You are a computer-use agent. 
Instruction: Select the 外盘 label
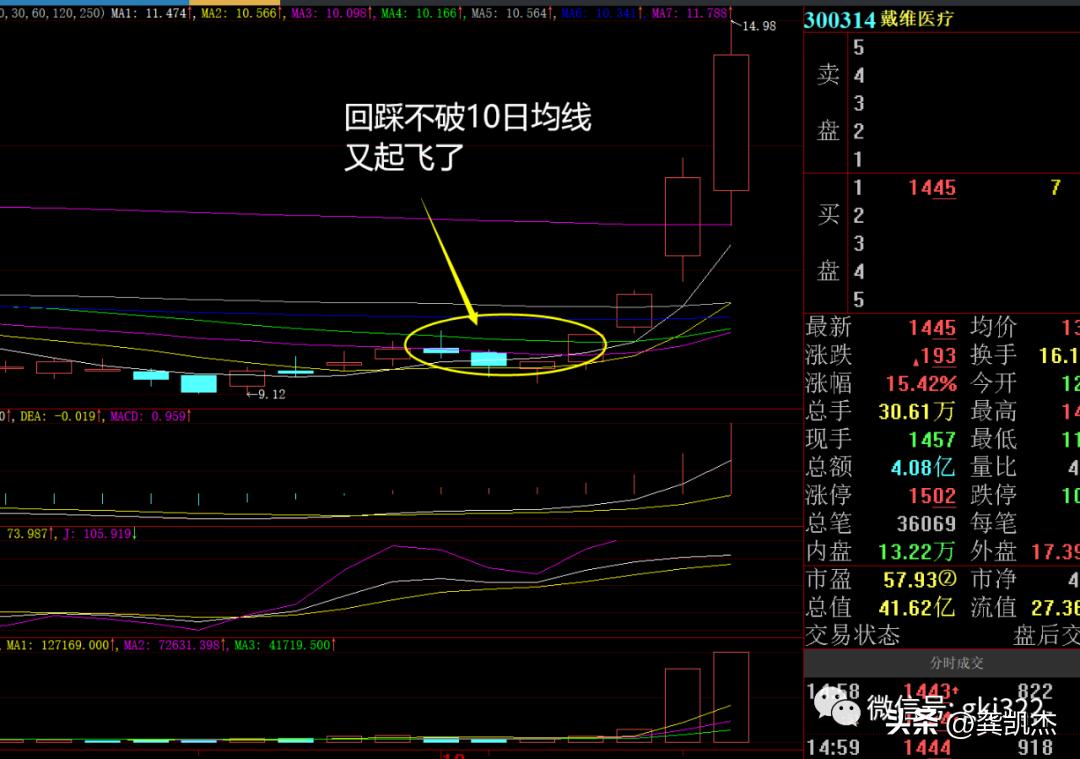point(993,551)
